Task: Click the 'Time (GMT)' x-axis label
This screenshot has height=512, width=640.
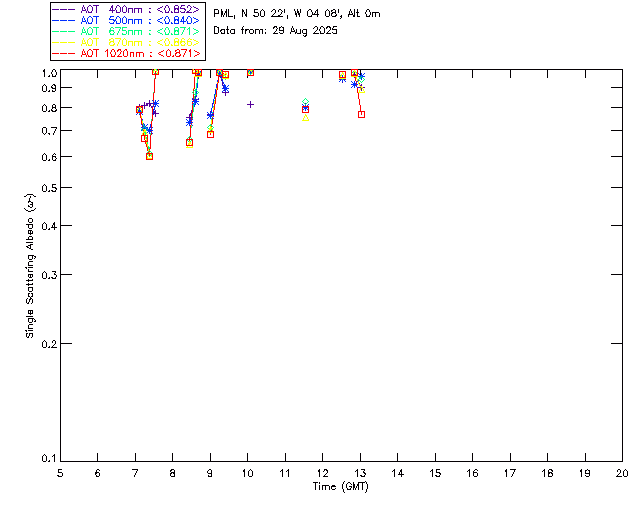Action: pos(341,487)
